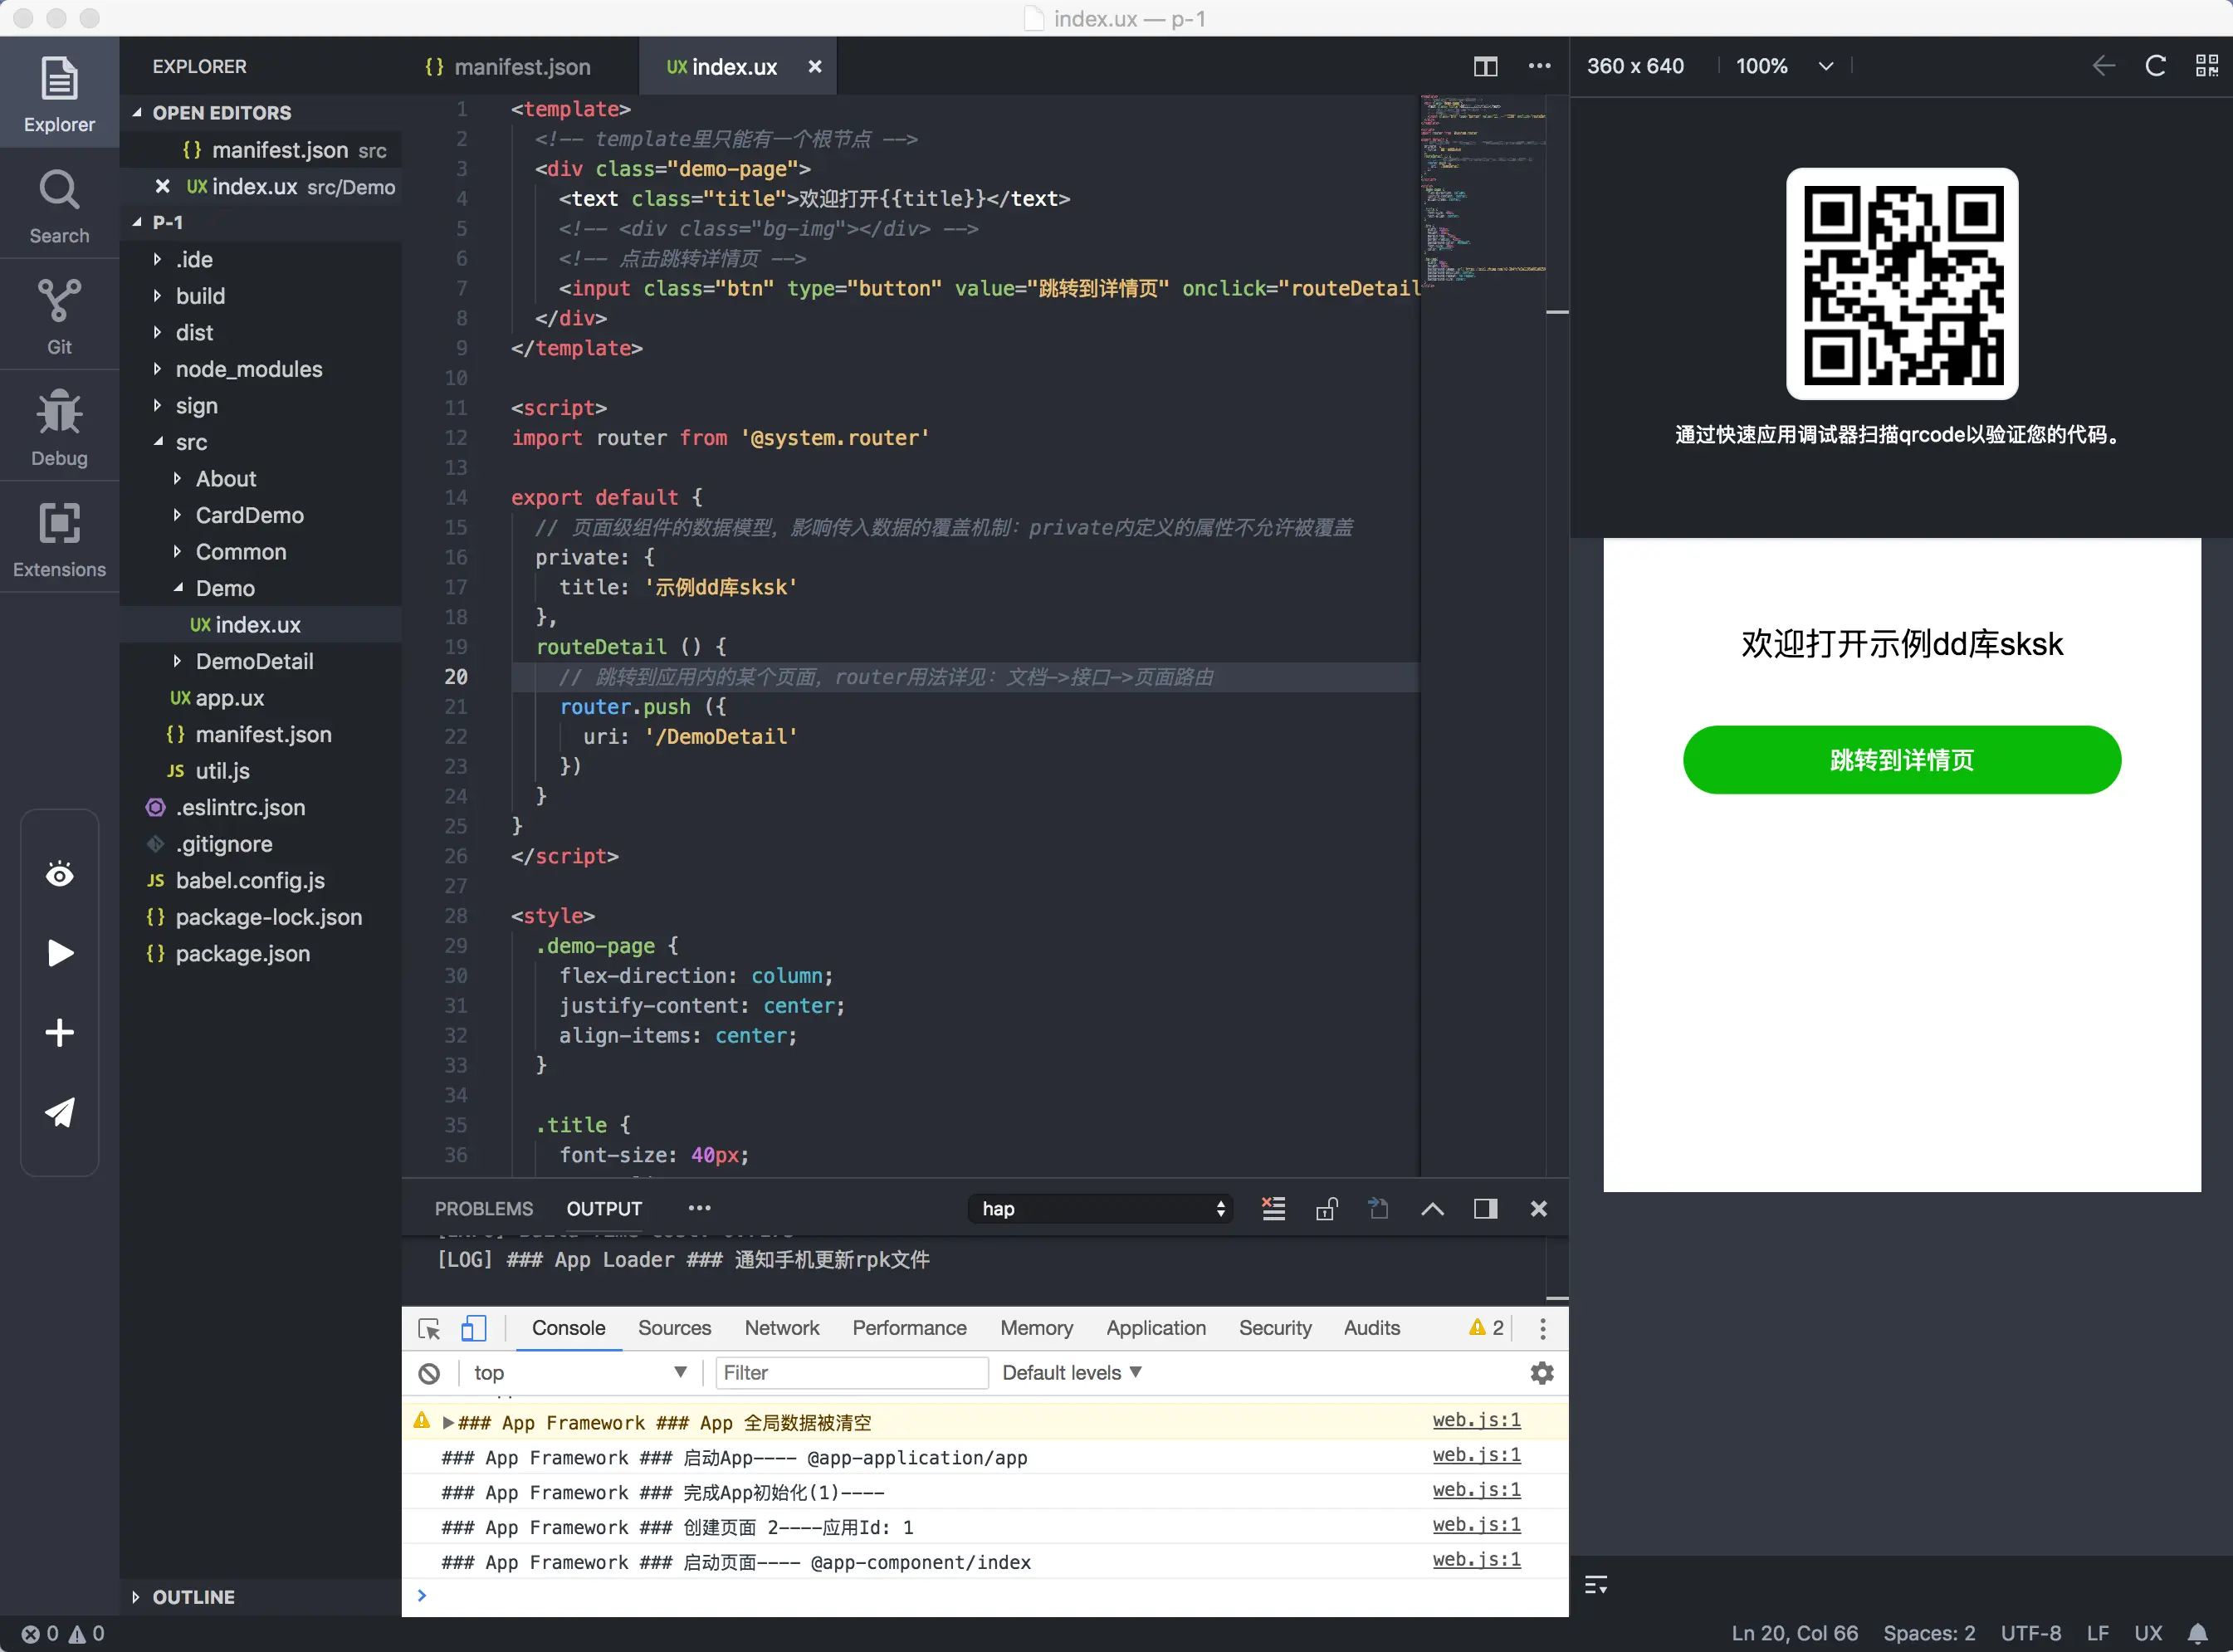
Task: Toggle the preview eye icon
Action: click(60, 875)
